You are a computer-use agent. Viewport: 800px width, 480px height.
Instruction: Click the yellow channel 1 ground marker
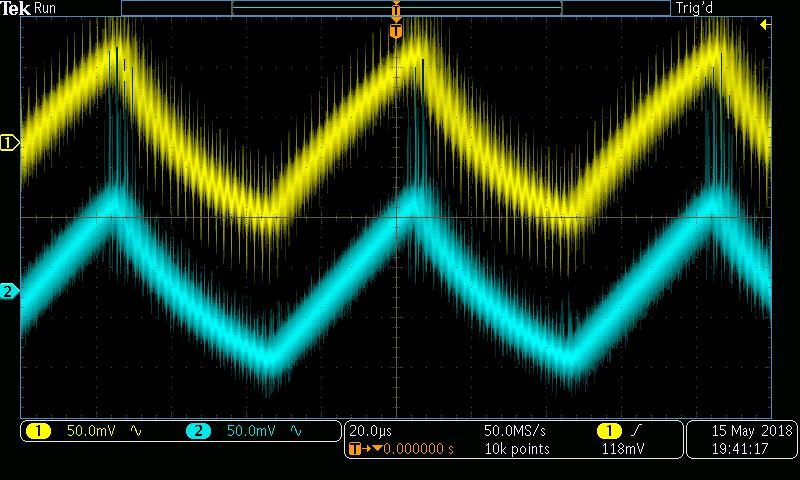click(x=9, y=143)
